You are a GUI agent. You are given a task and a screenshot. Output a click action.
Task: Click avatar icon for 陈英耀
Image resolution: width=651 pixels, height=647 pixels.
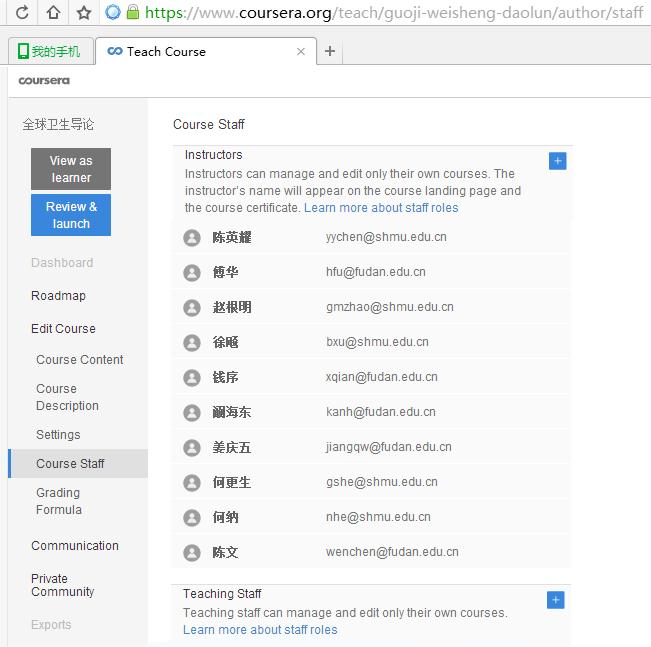(192, 238)
